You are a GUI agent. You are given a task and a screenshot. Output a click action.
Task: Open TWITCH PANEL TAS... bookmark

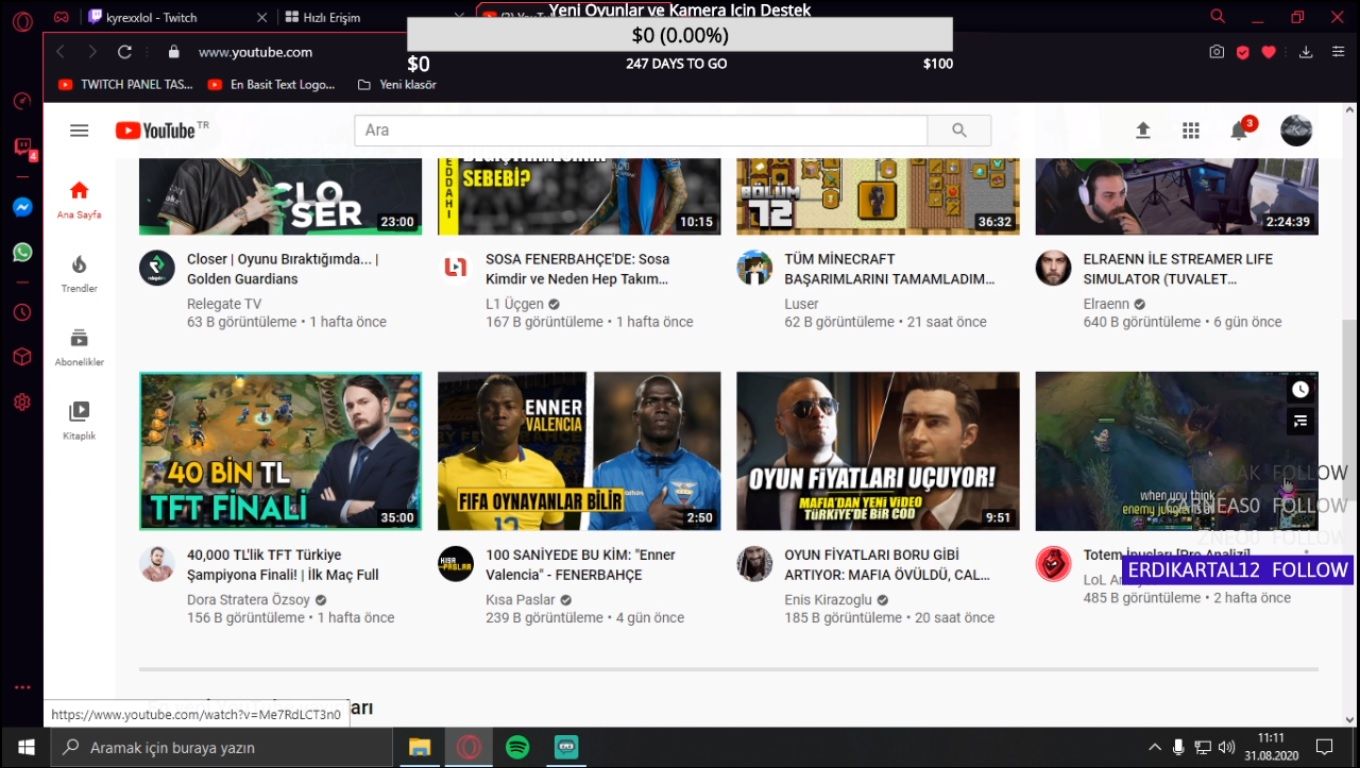(125, 85)
